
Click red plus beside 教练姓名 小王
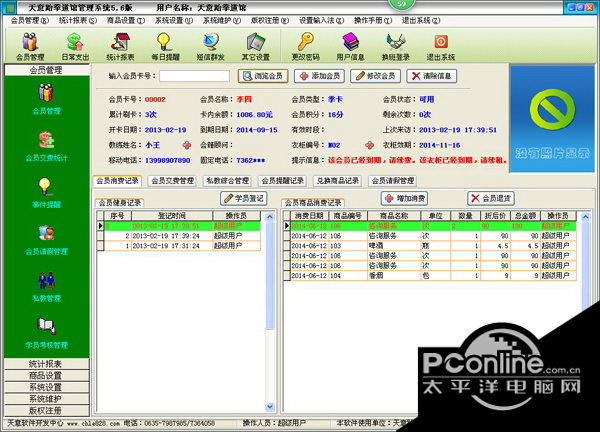pos(187,145)
